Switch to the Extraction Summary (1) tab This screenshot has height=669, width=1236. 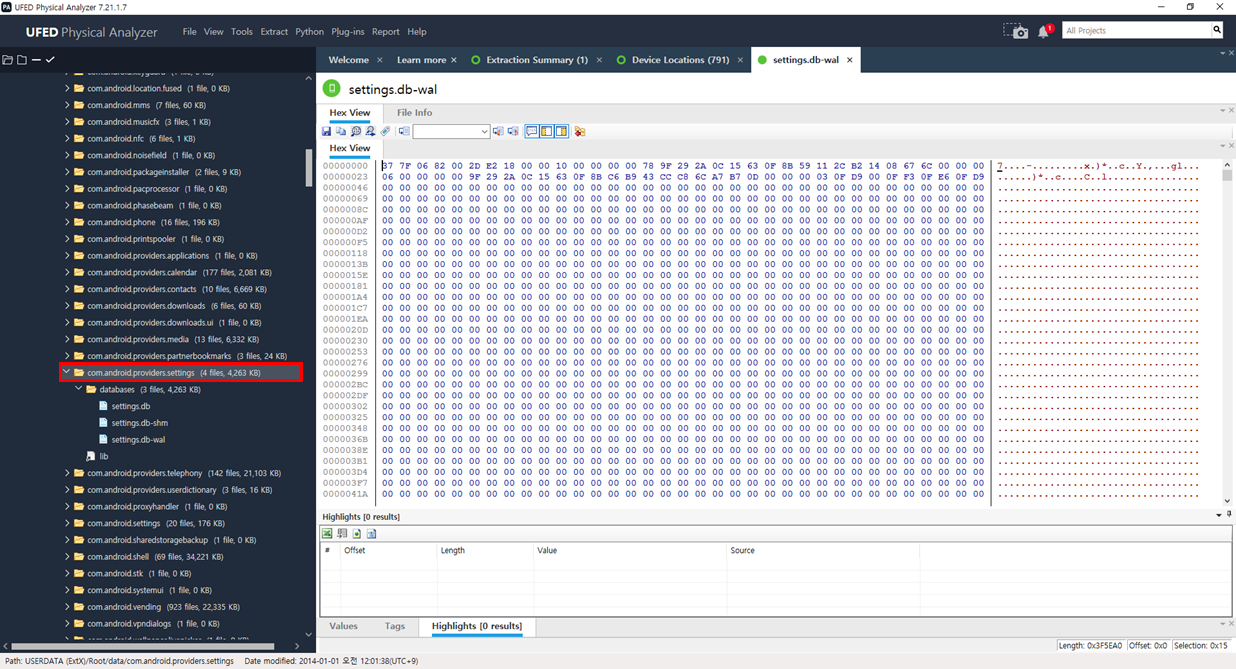point(536,60)
